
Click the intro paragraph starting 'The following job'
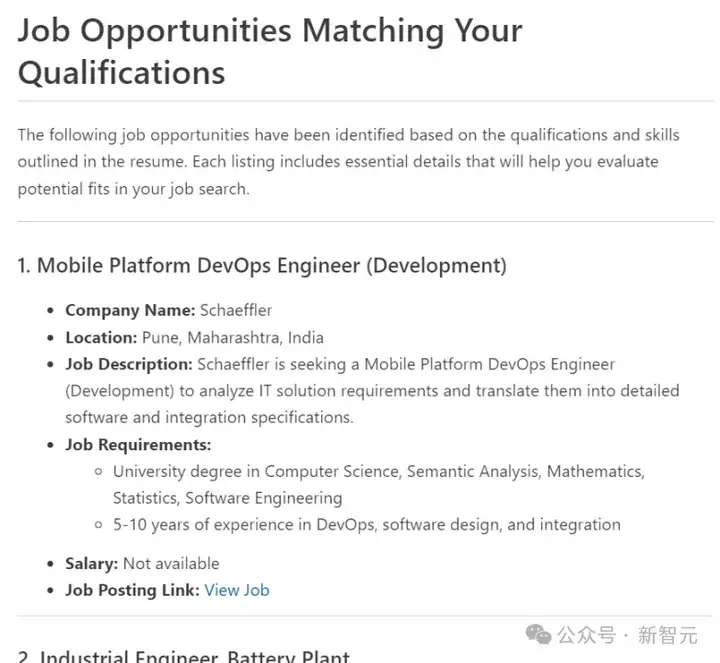[x=348, y=161]
